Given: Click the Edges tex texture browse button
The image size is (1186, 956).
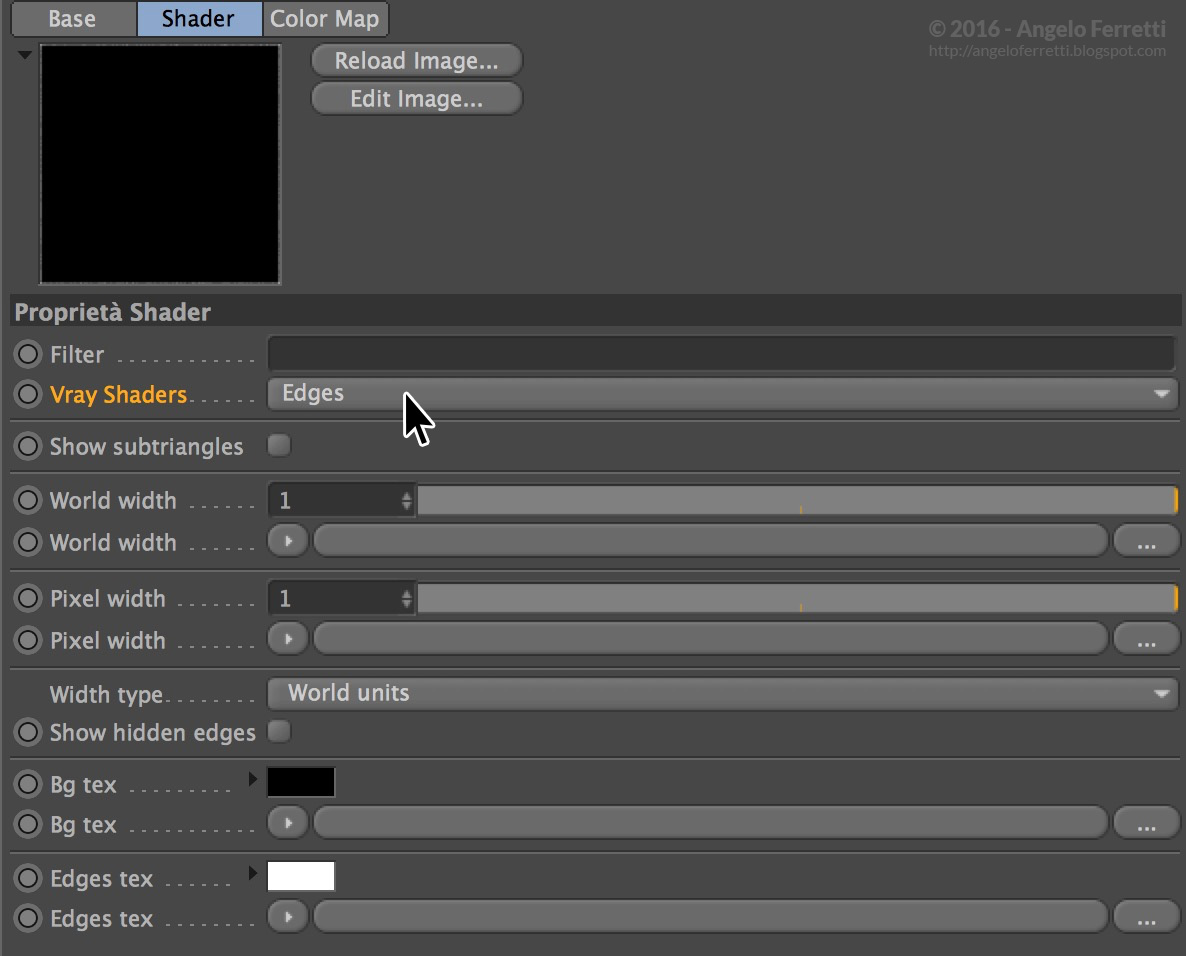Looking at the screenshot, I should point(1147,917).
